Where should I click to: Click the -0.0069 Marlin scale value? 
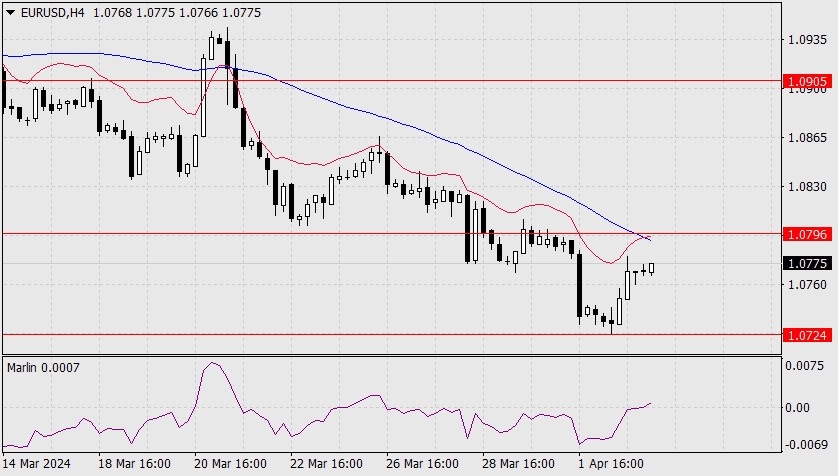point(804,444)
